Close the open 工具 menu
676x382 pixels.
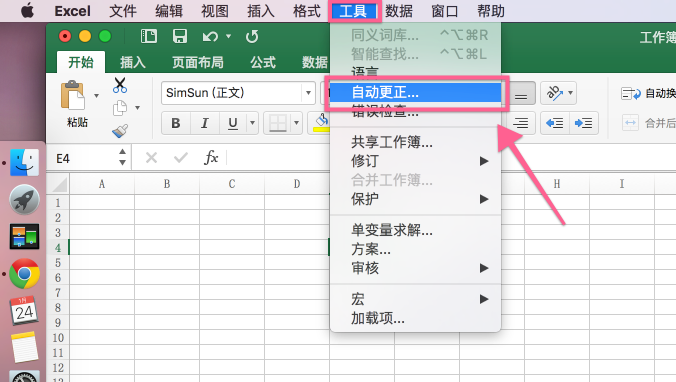(x=353, y=11)
